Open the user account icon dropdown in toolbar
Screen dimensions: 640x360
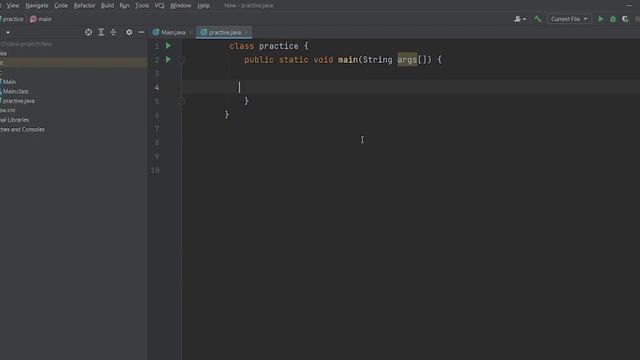click(x=520, y=19)
